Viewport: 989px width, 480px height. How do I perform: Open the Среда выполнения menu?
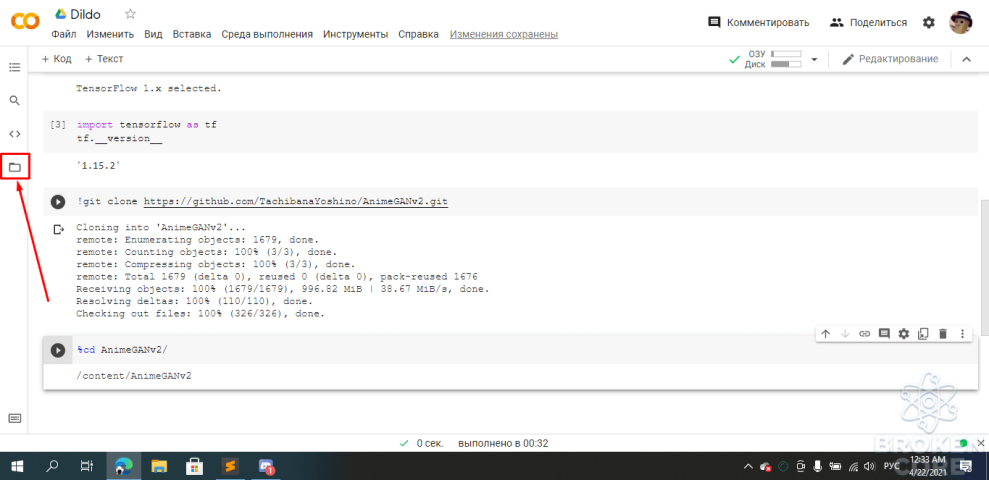(x=267, y=34)
